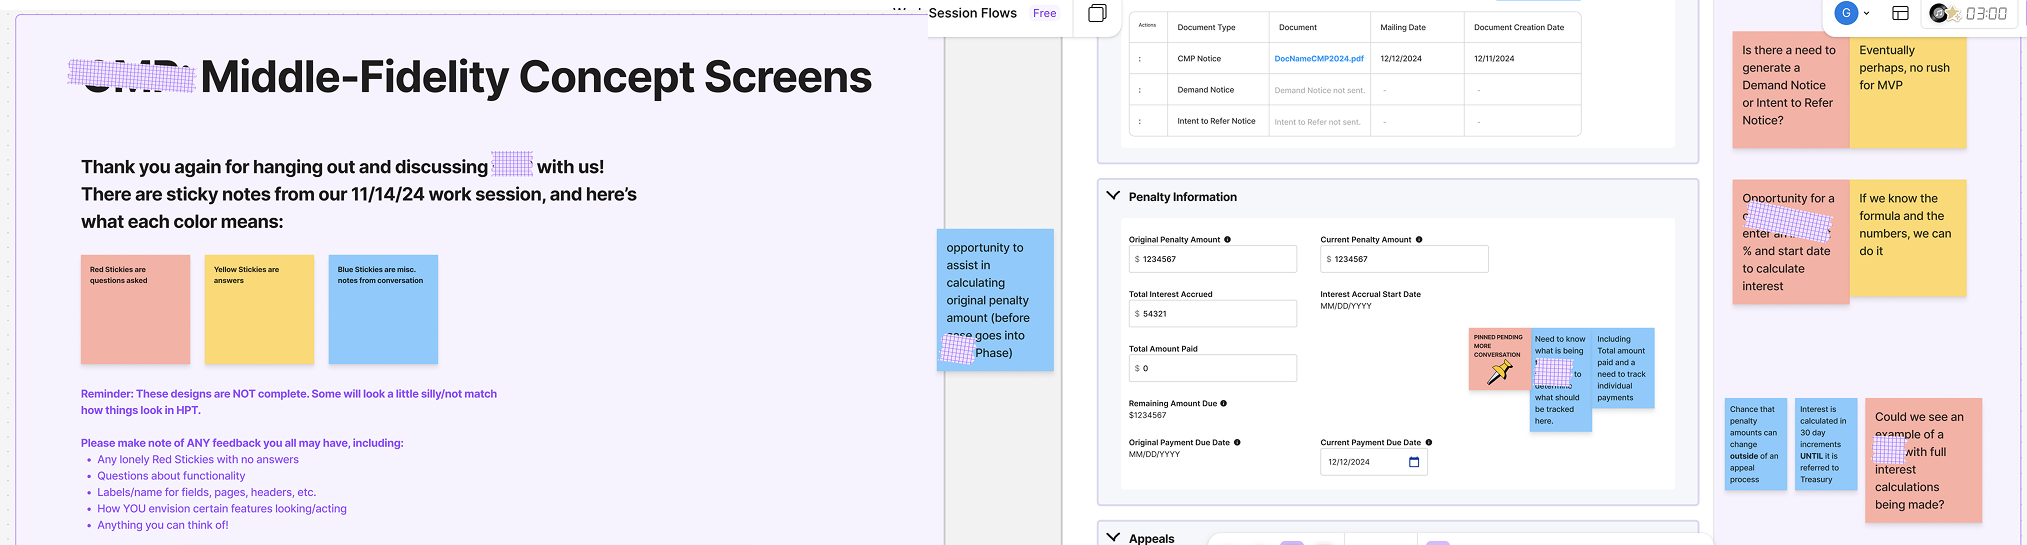
Task: Select the blue sticky legend 'misc. notes'
Action: click(383, 309)
